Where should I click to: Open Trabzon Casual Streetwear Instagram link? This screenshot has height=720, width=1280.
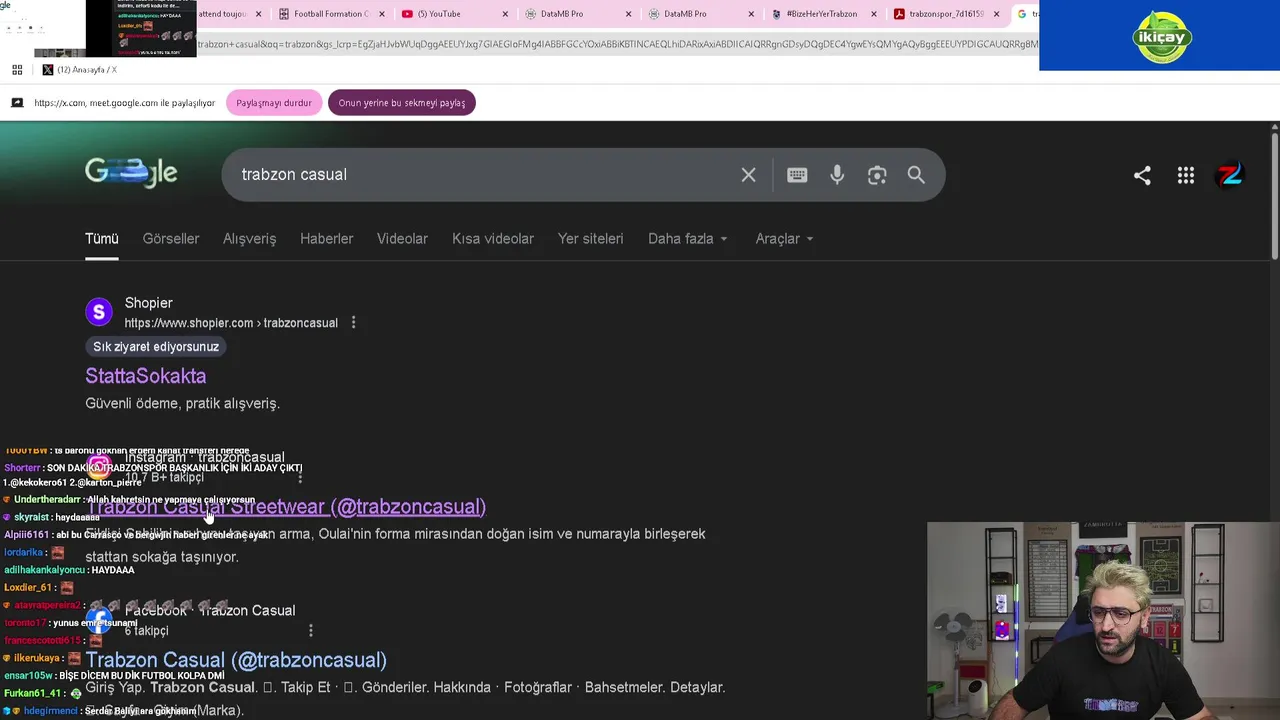click(286, 507)
